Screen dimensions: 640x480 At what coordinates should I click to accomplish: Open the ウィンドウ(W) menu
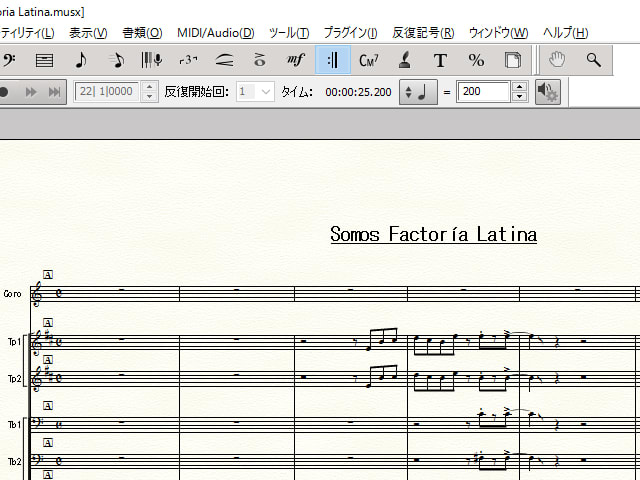pyautogui.click(x=498, y=33)
